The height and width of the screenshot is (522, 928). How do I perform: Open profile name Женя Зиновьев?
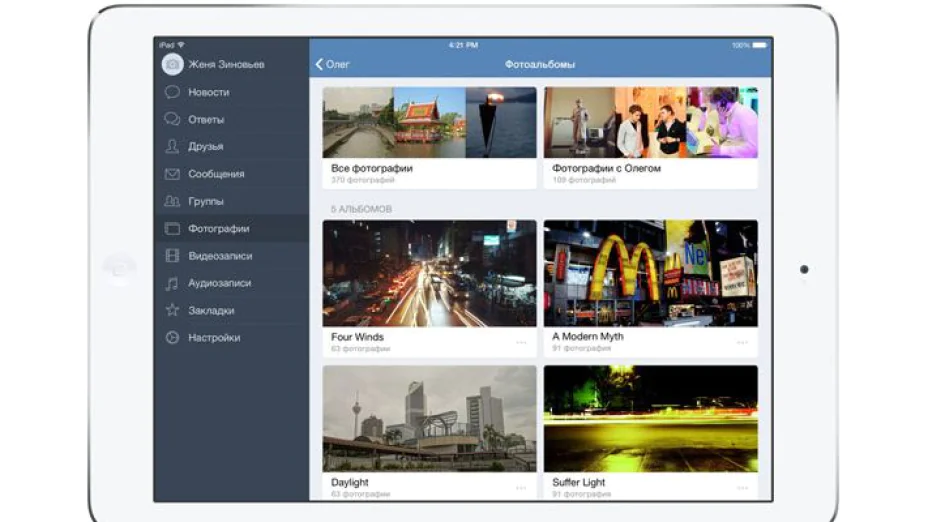(226, 65)
